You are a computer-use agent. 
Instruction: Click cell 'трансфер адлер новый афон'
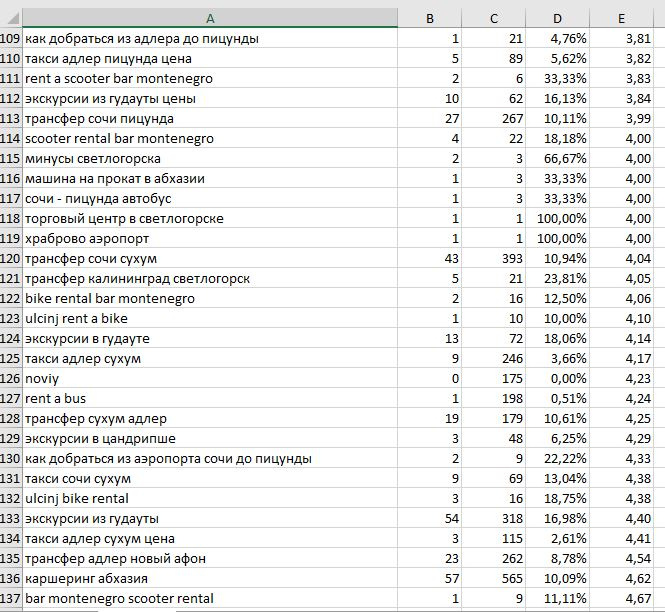pyautogui.click(x=210, y=559)
